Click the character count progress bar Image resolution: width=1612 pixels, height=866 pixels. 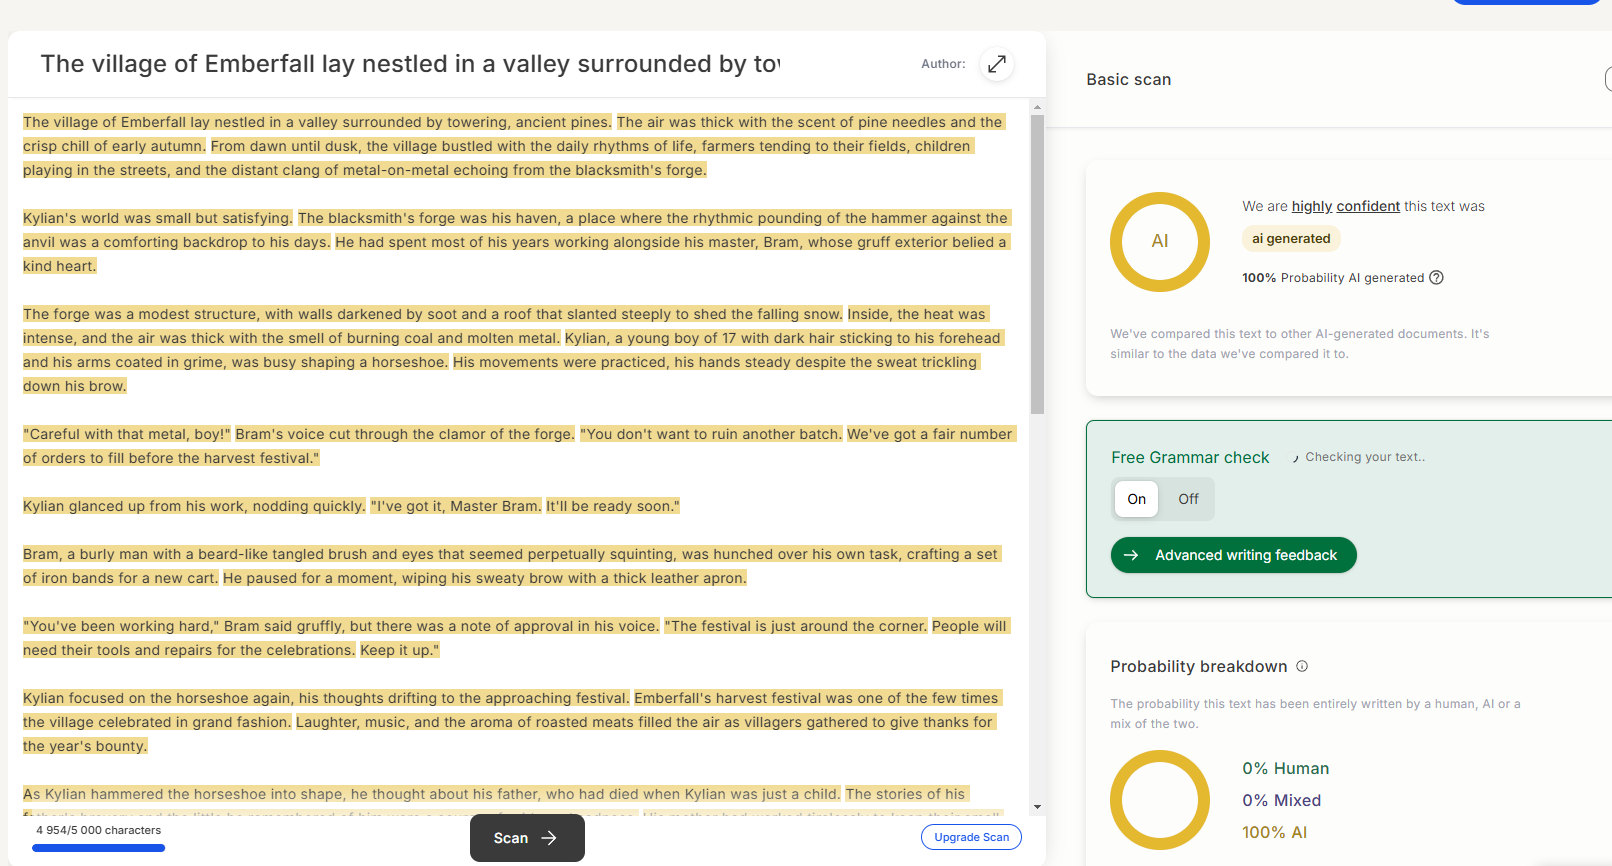tap(98, 848)
